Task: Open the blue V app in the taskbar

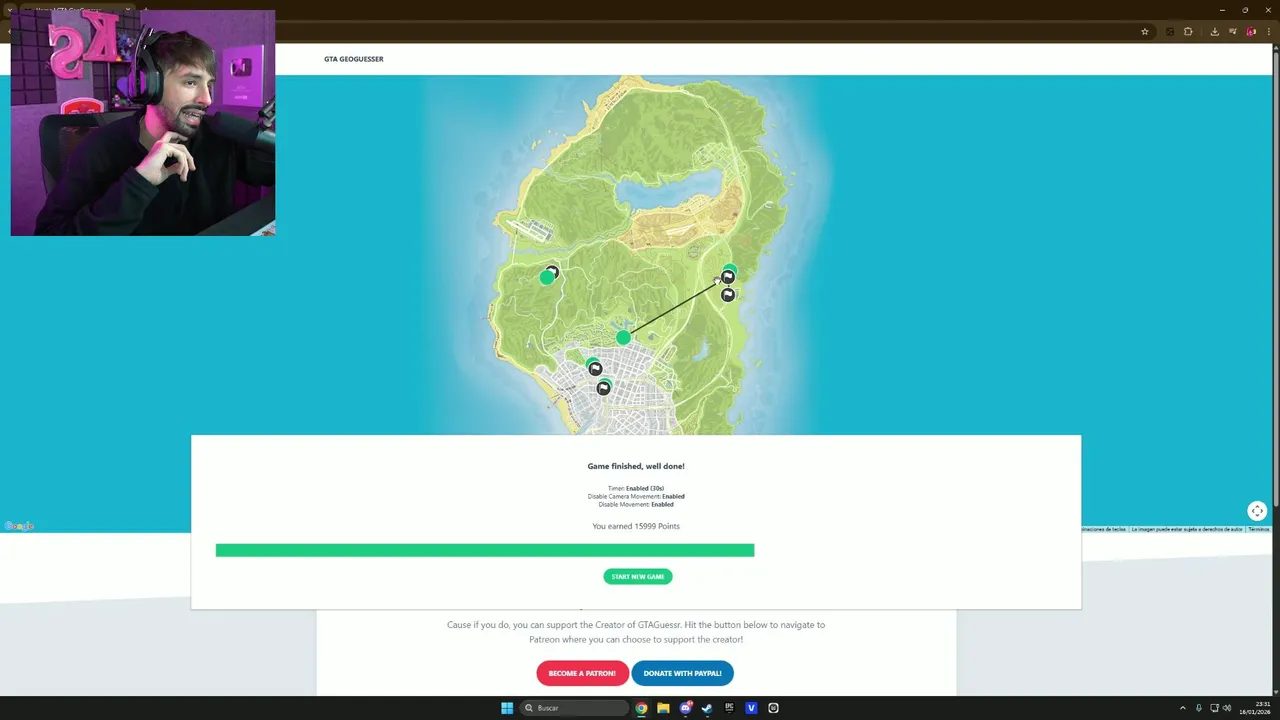Action: [x=751, y=708]
